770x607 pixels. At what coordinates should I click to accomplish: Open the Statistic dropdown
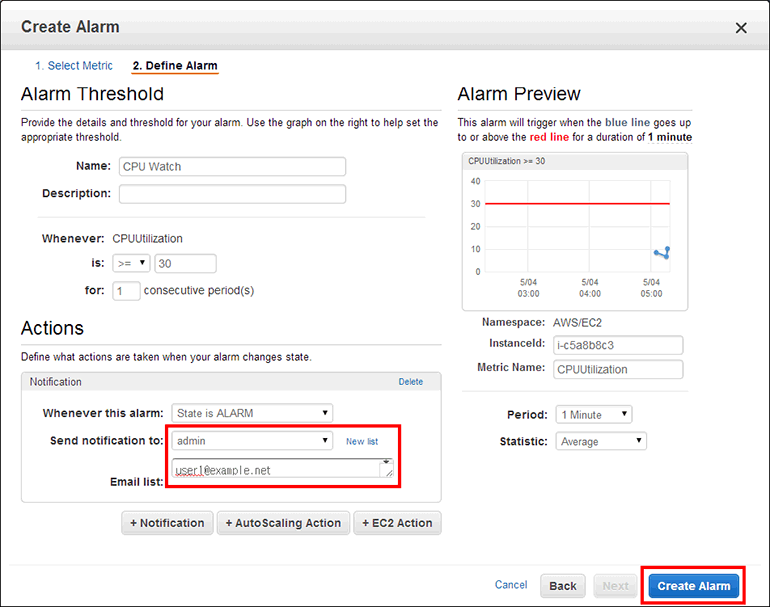pos(601,441)
